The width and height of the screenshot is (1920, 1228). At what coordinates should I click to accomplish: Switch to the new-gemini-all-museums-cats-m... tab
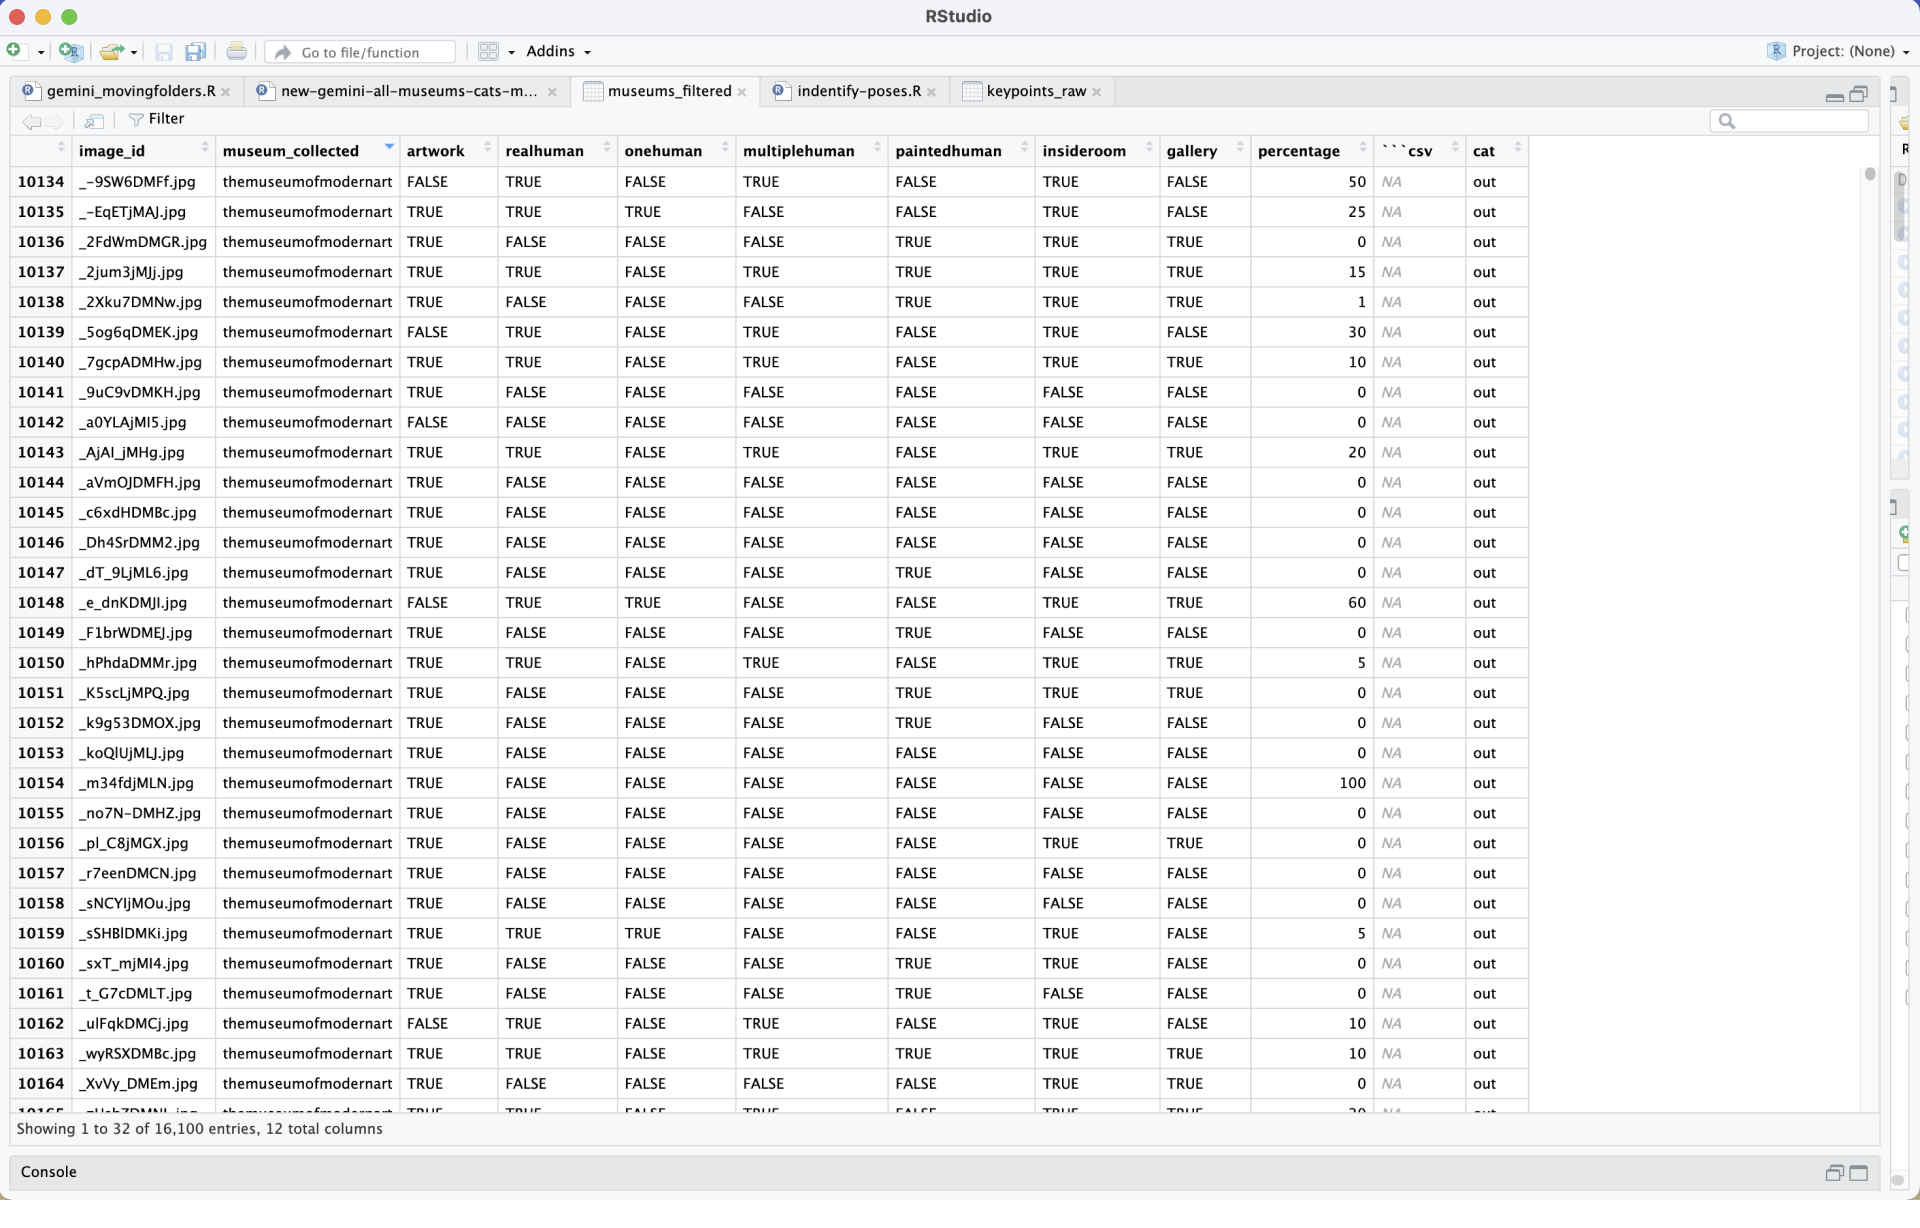[409, 91]
